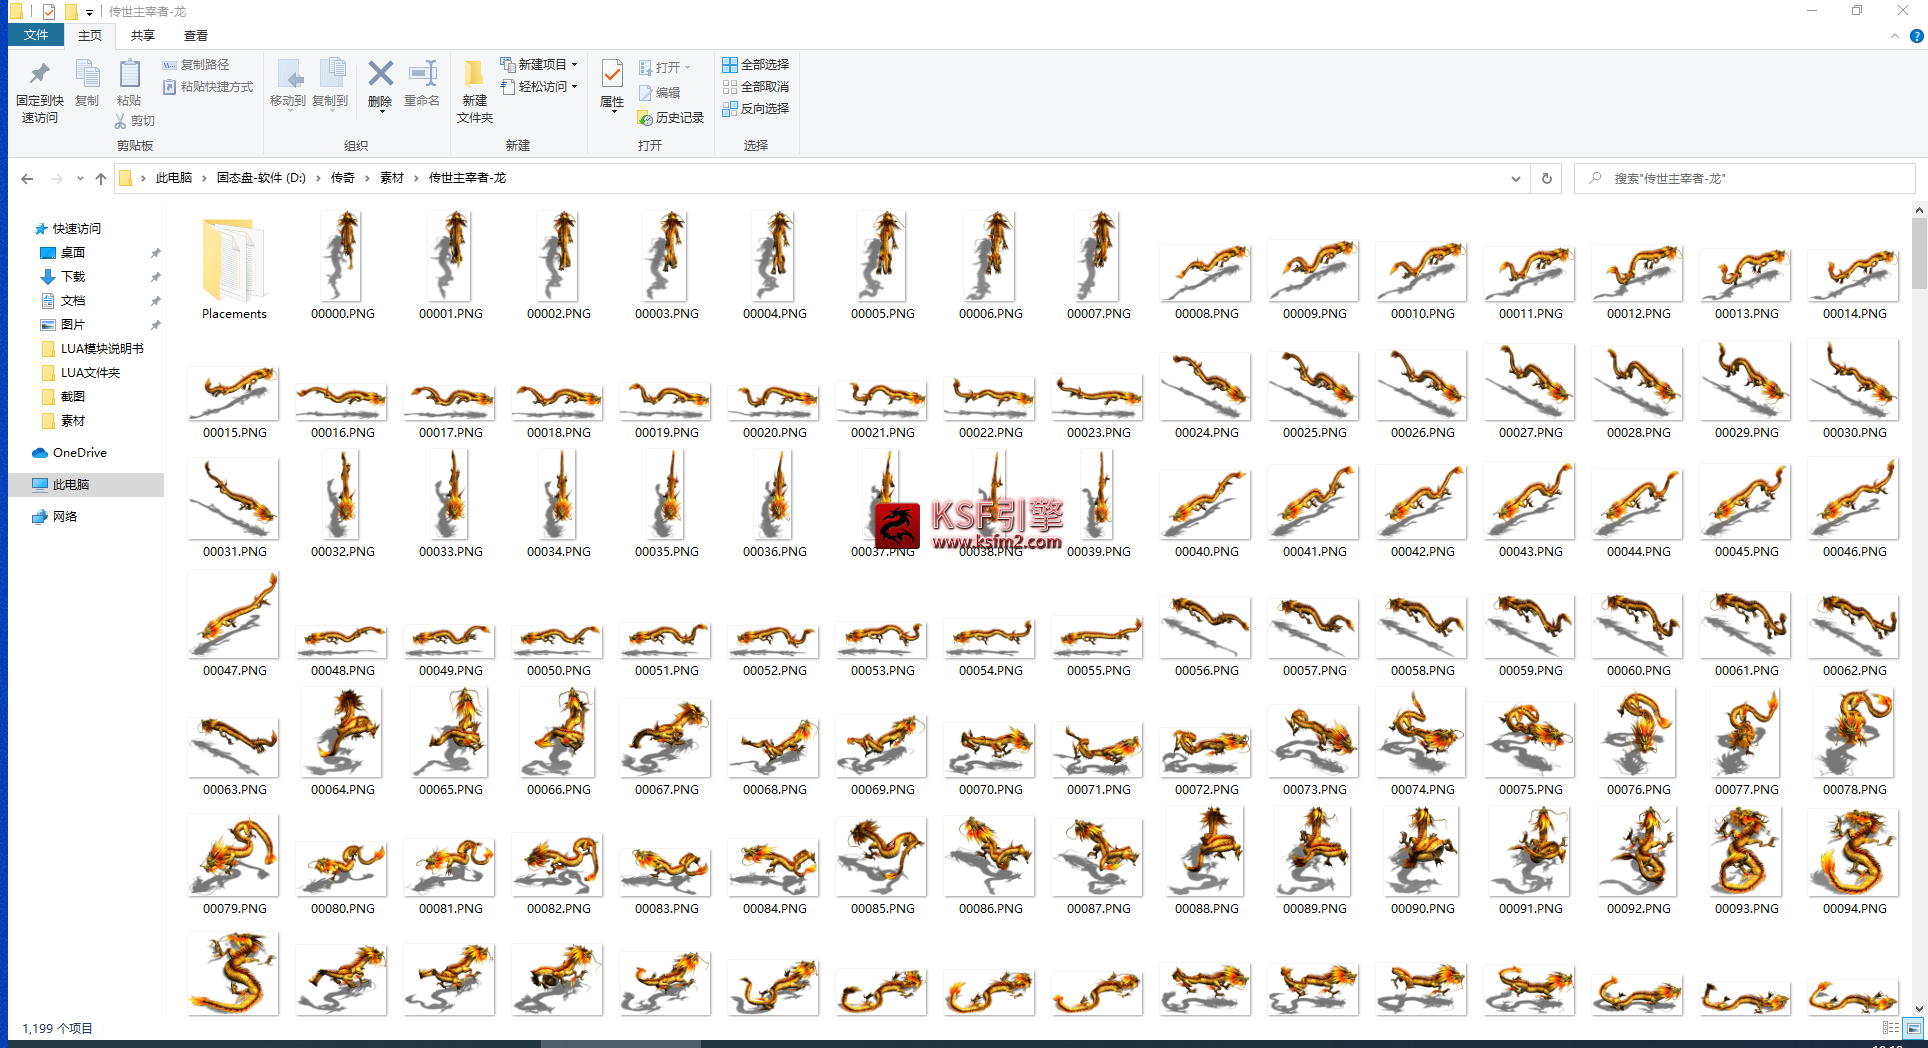Select the Placements folder
Viewport: 1928px width, 1048px height.
tap(234, 264)
